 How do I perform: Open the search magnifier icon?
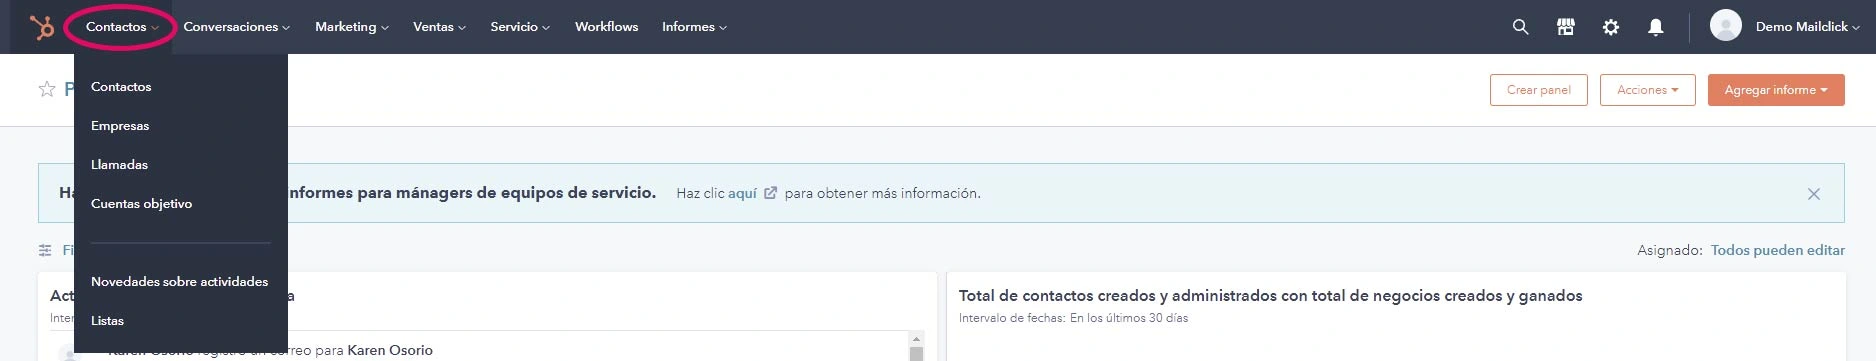[1520, 27]
